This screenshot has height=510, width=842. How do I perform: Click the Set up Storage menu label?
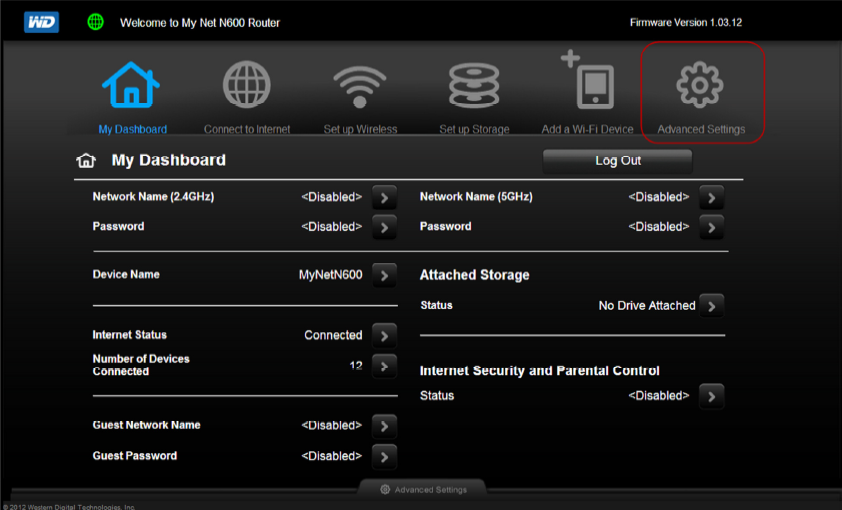474,129
